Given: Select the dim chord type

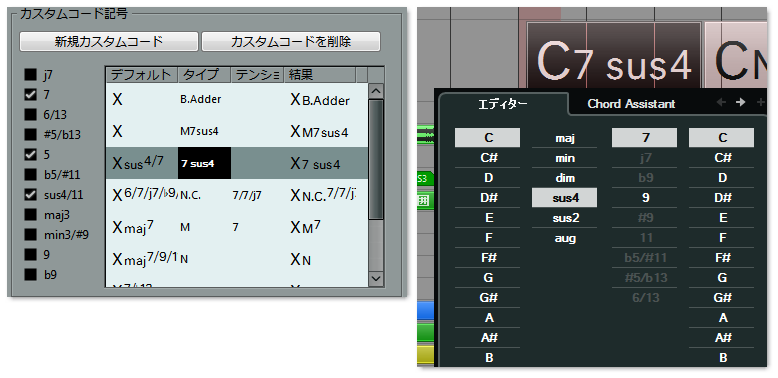Looking at the screenshot, I should 565,178.
